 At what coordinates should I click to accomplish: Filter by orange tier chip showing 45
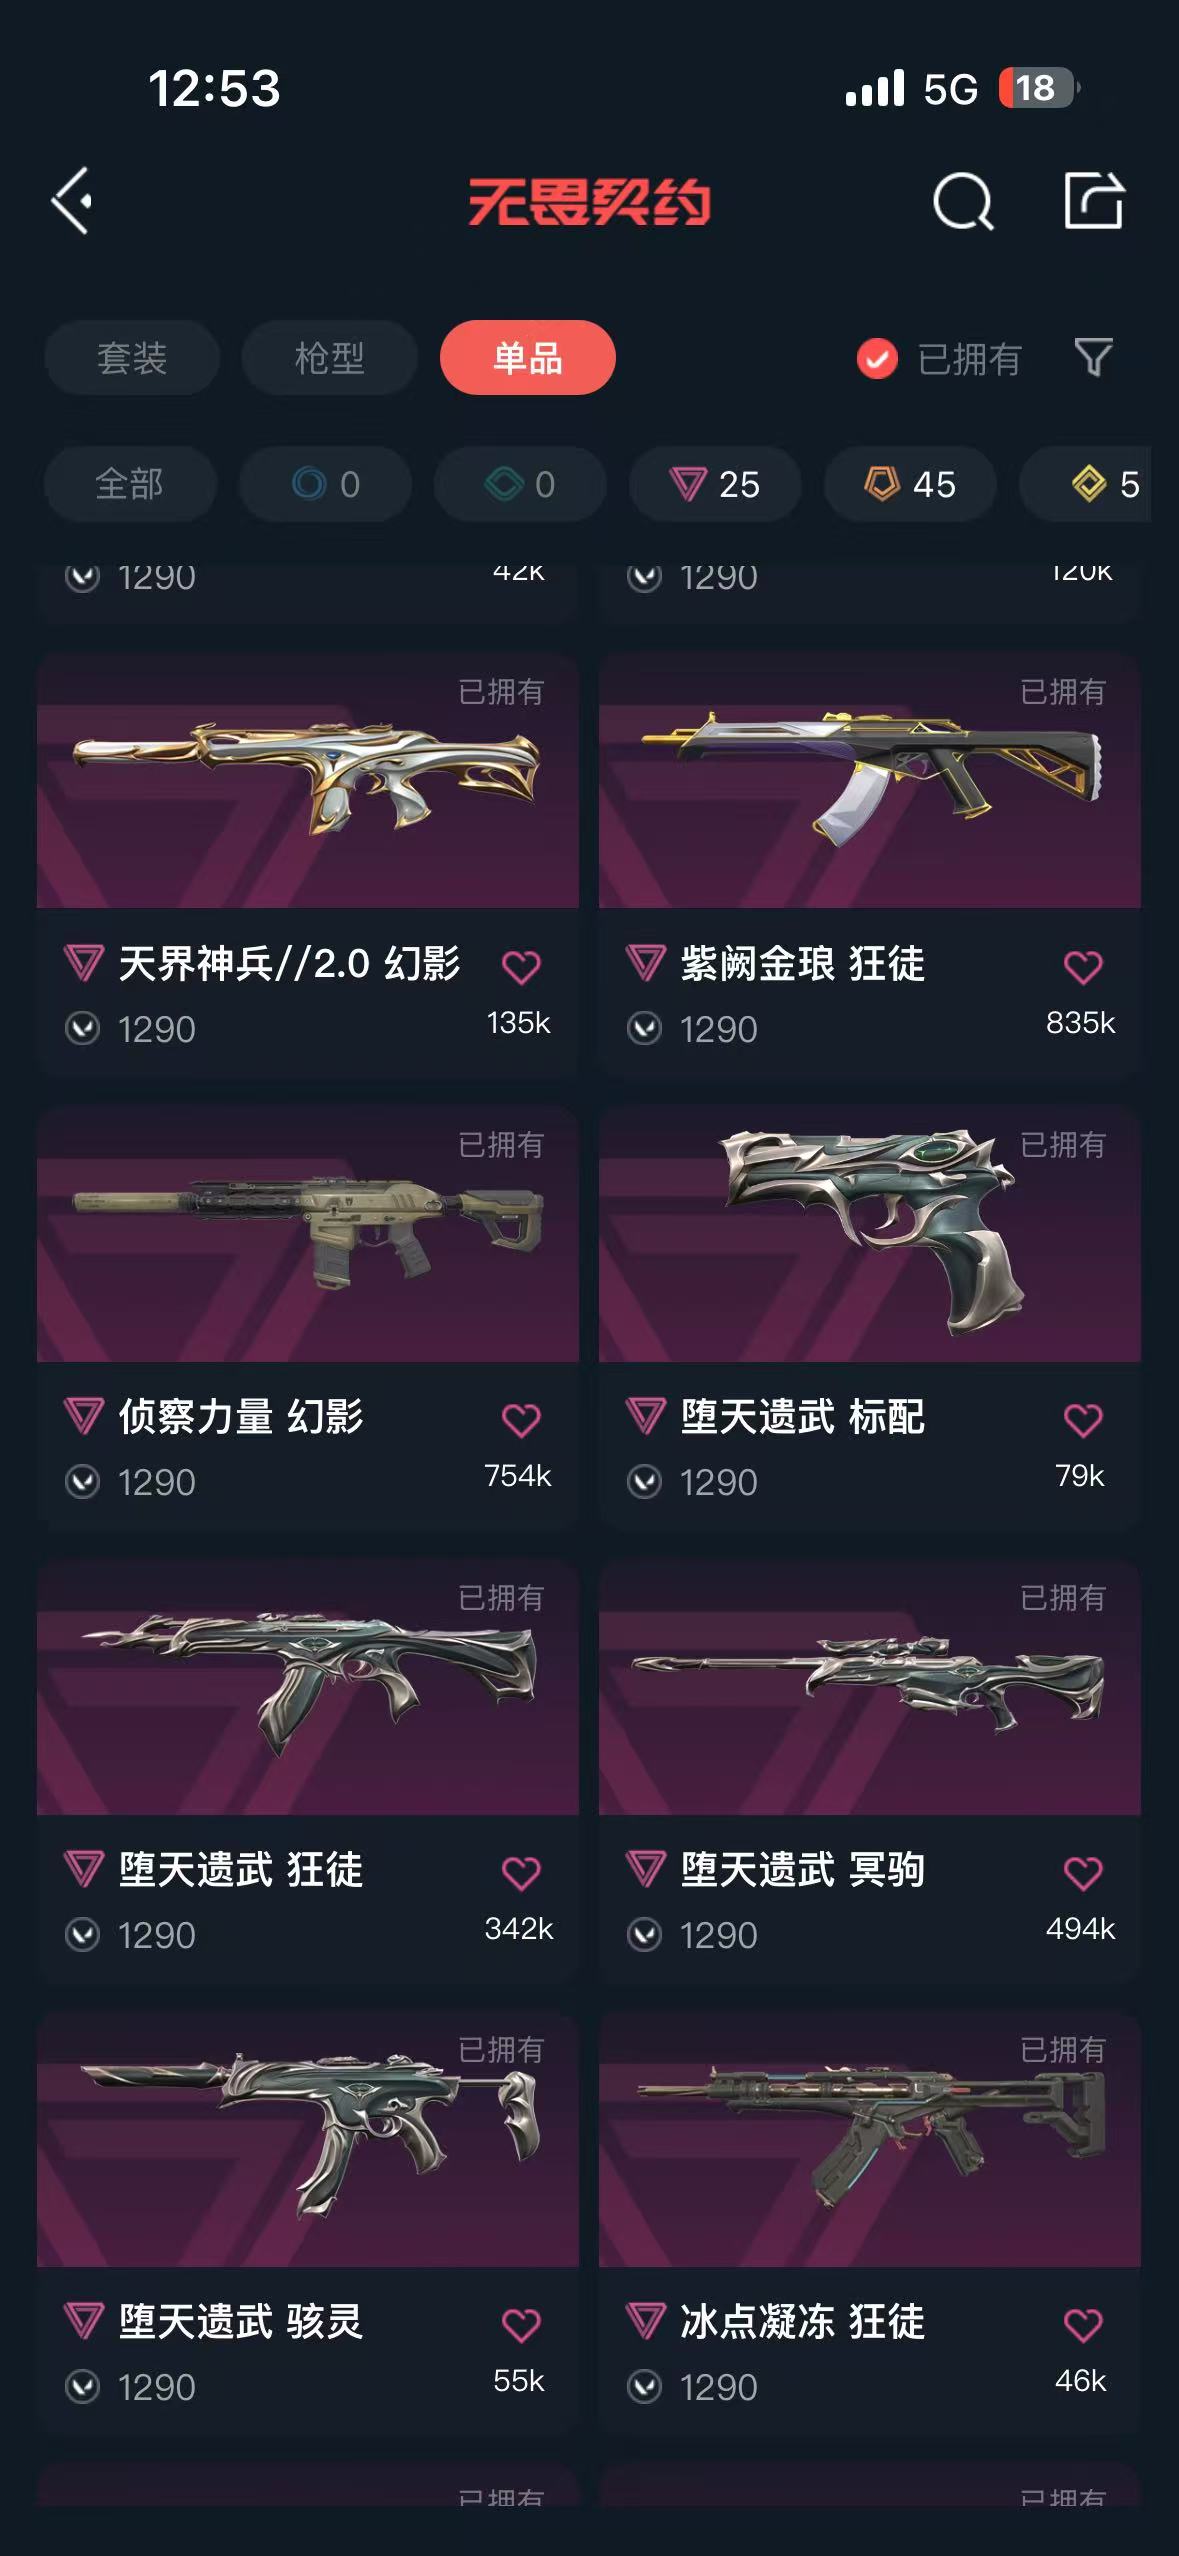[910, 484]
